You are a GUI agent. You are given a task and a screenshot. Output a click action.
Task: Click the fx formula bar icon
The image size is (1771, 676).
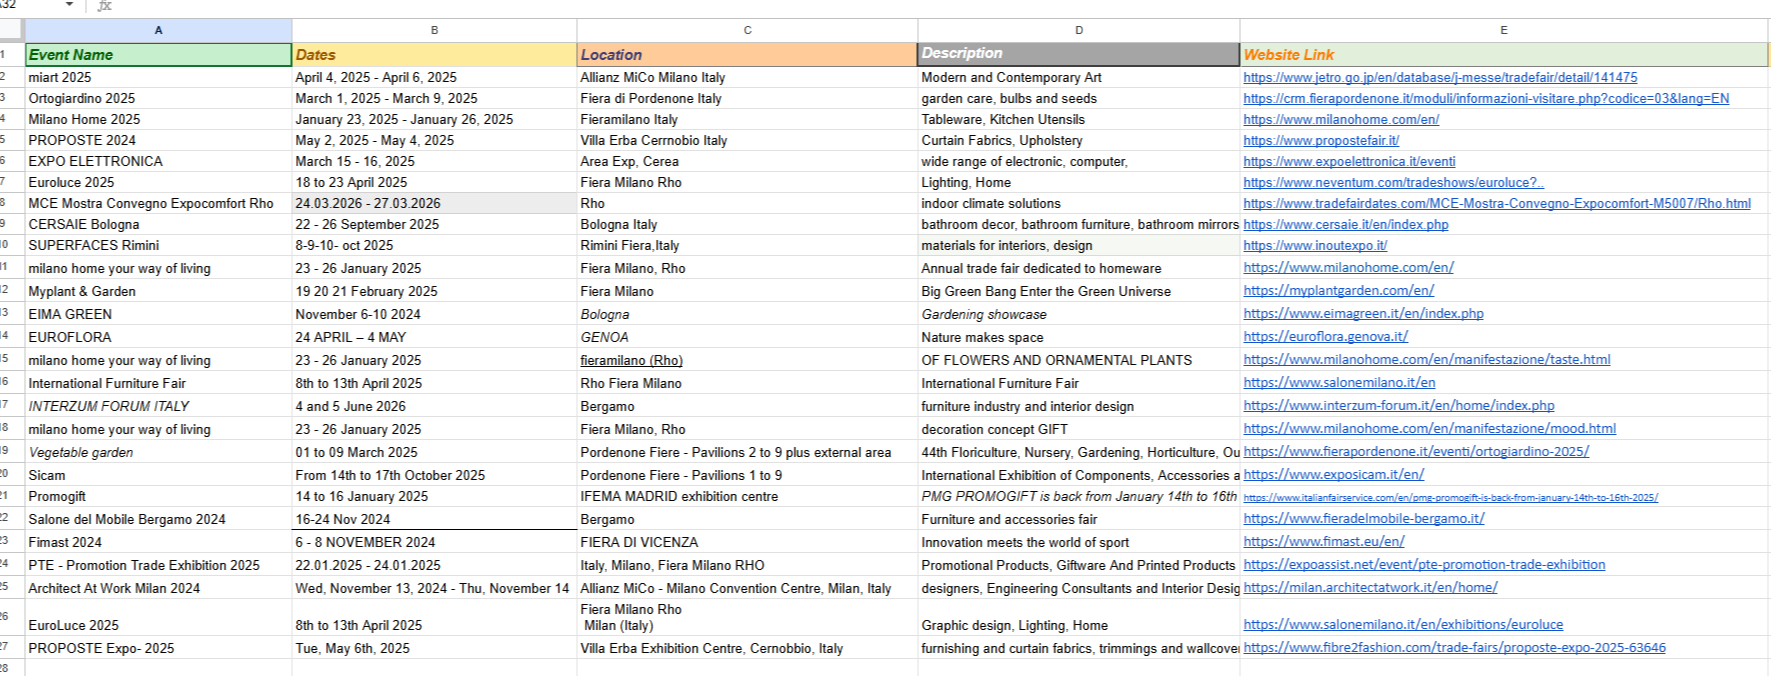coord(105,6)
